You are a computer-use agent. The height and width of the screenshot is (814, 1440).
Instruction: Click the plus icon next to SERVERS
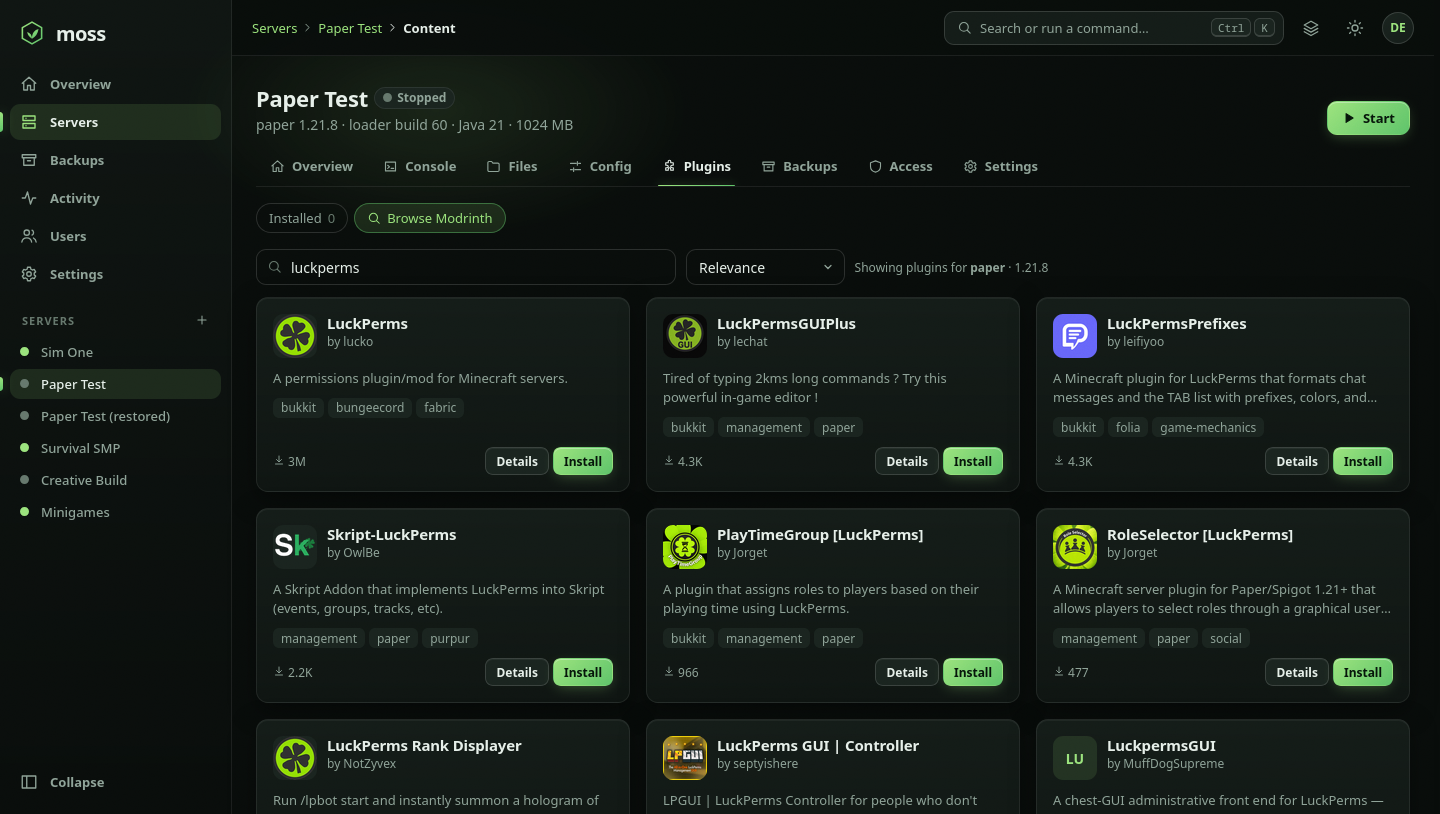click(202, 320)
